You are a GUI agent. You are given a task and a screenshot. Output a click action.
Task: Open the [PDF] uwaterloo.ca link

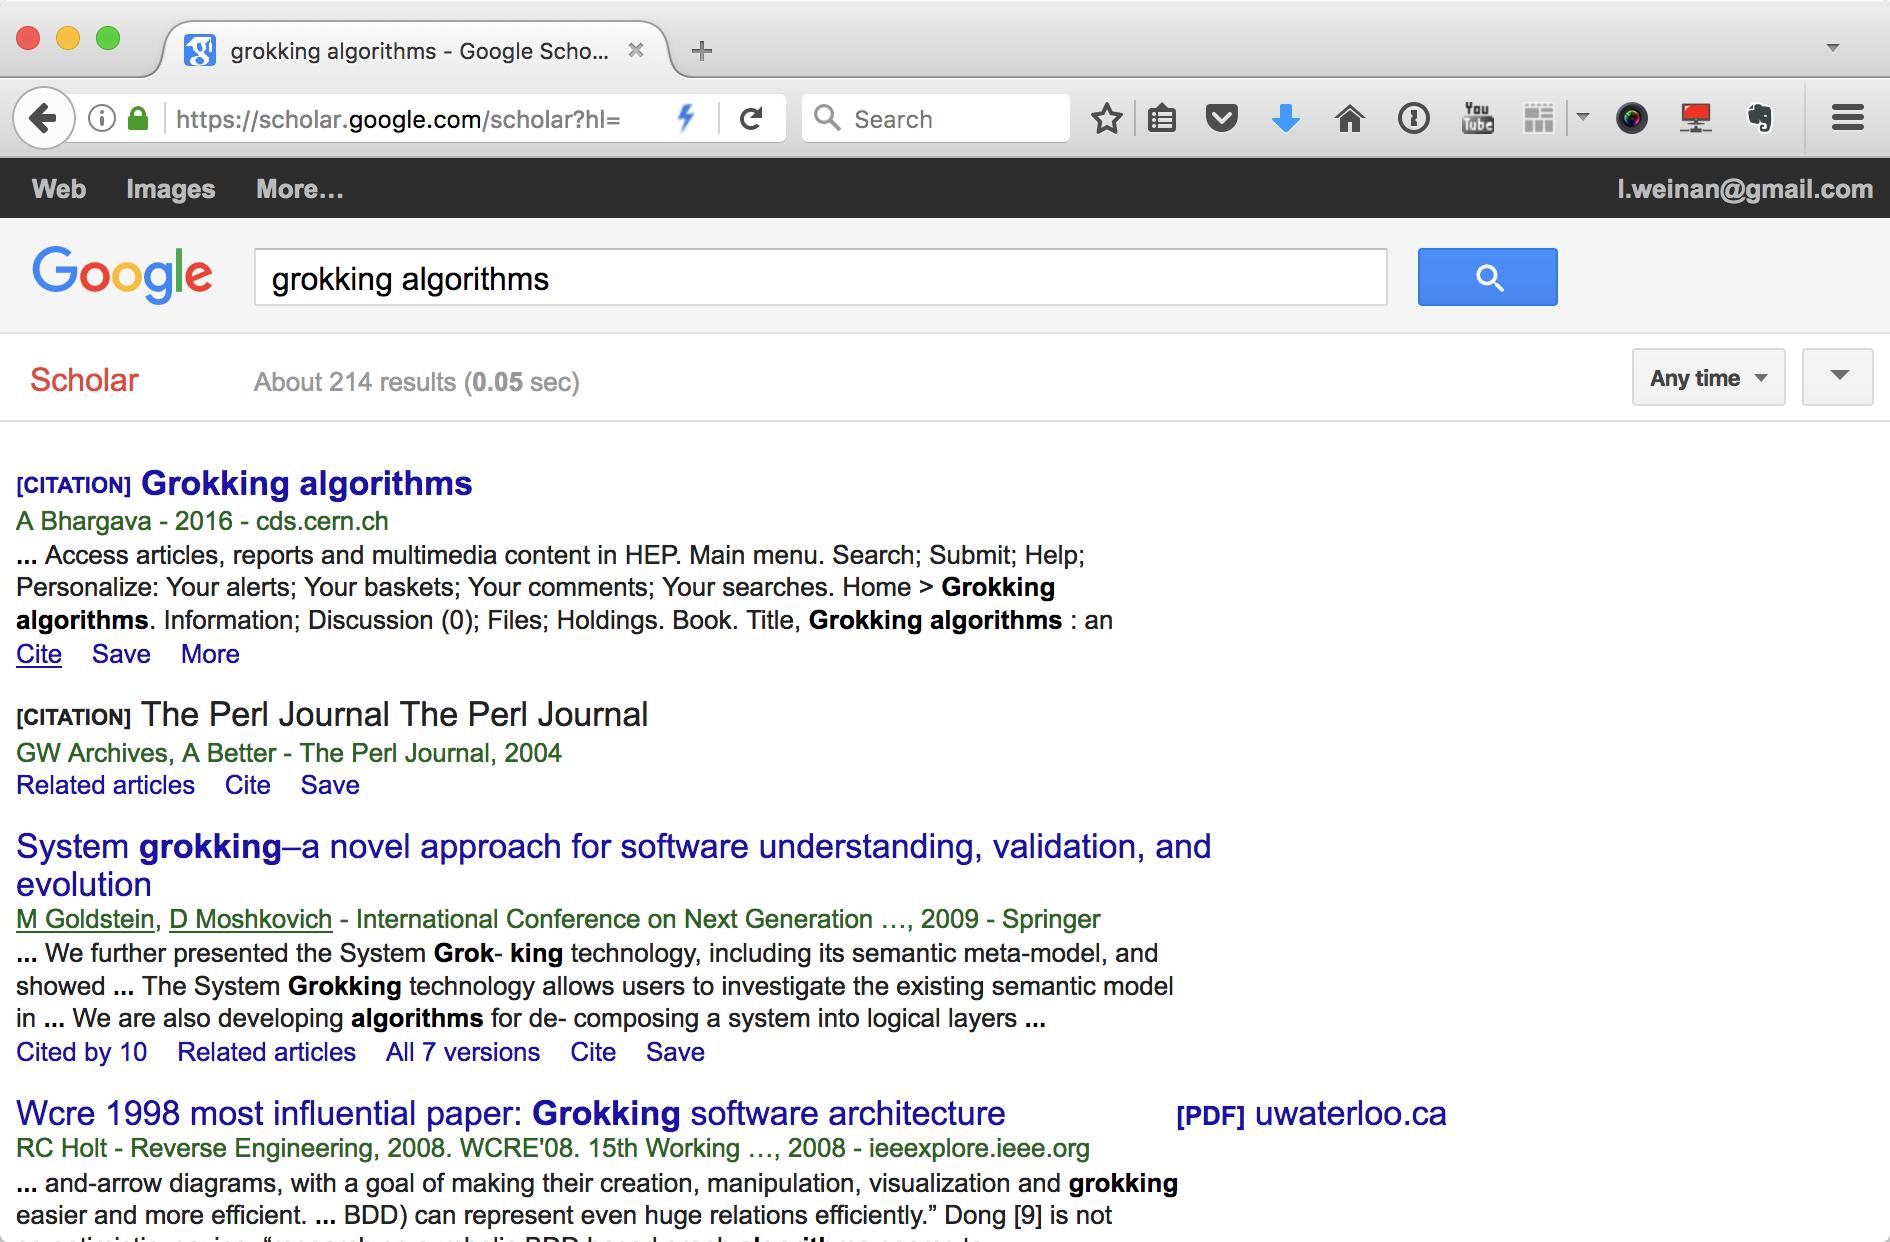[1311, 1114]
